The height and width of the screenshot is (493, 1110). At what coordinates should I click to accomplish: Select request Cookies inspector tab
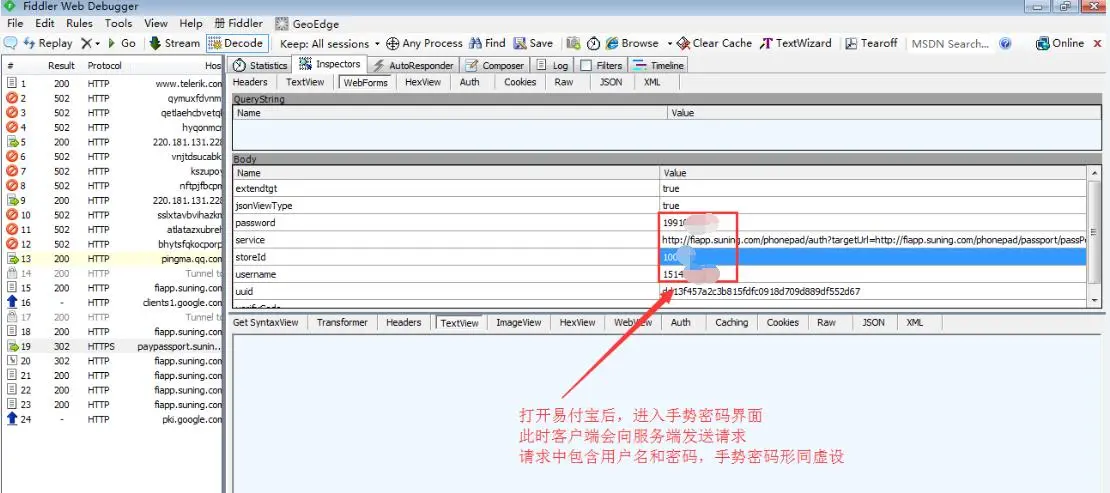coord(520,82)
